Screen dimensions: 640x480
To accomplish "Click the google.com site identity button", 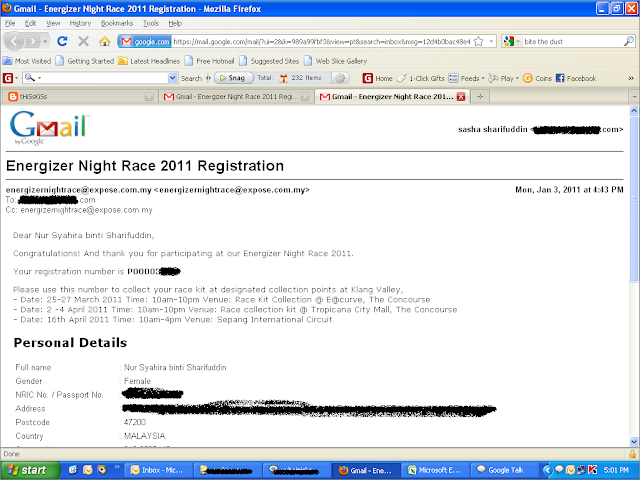I will point(144,41).
